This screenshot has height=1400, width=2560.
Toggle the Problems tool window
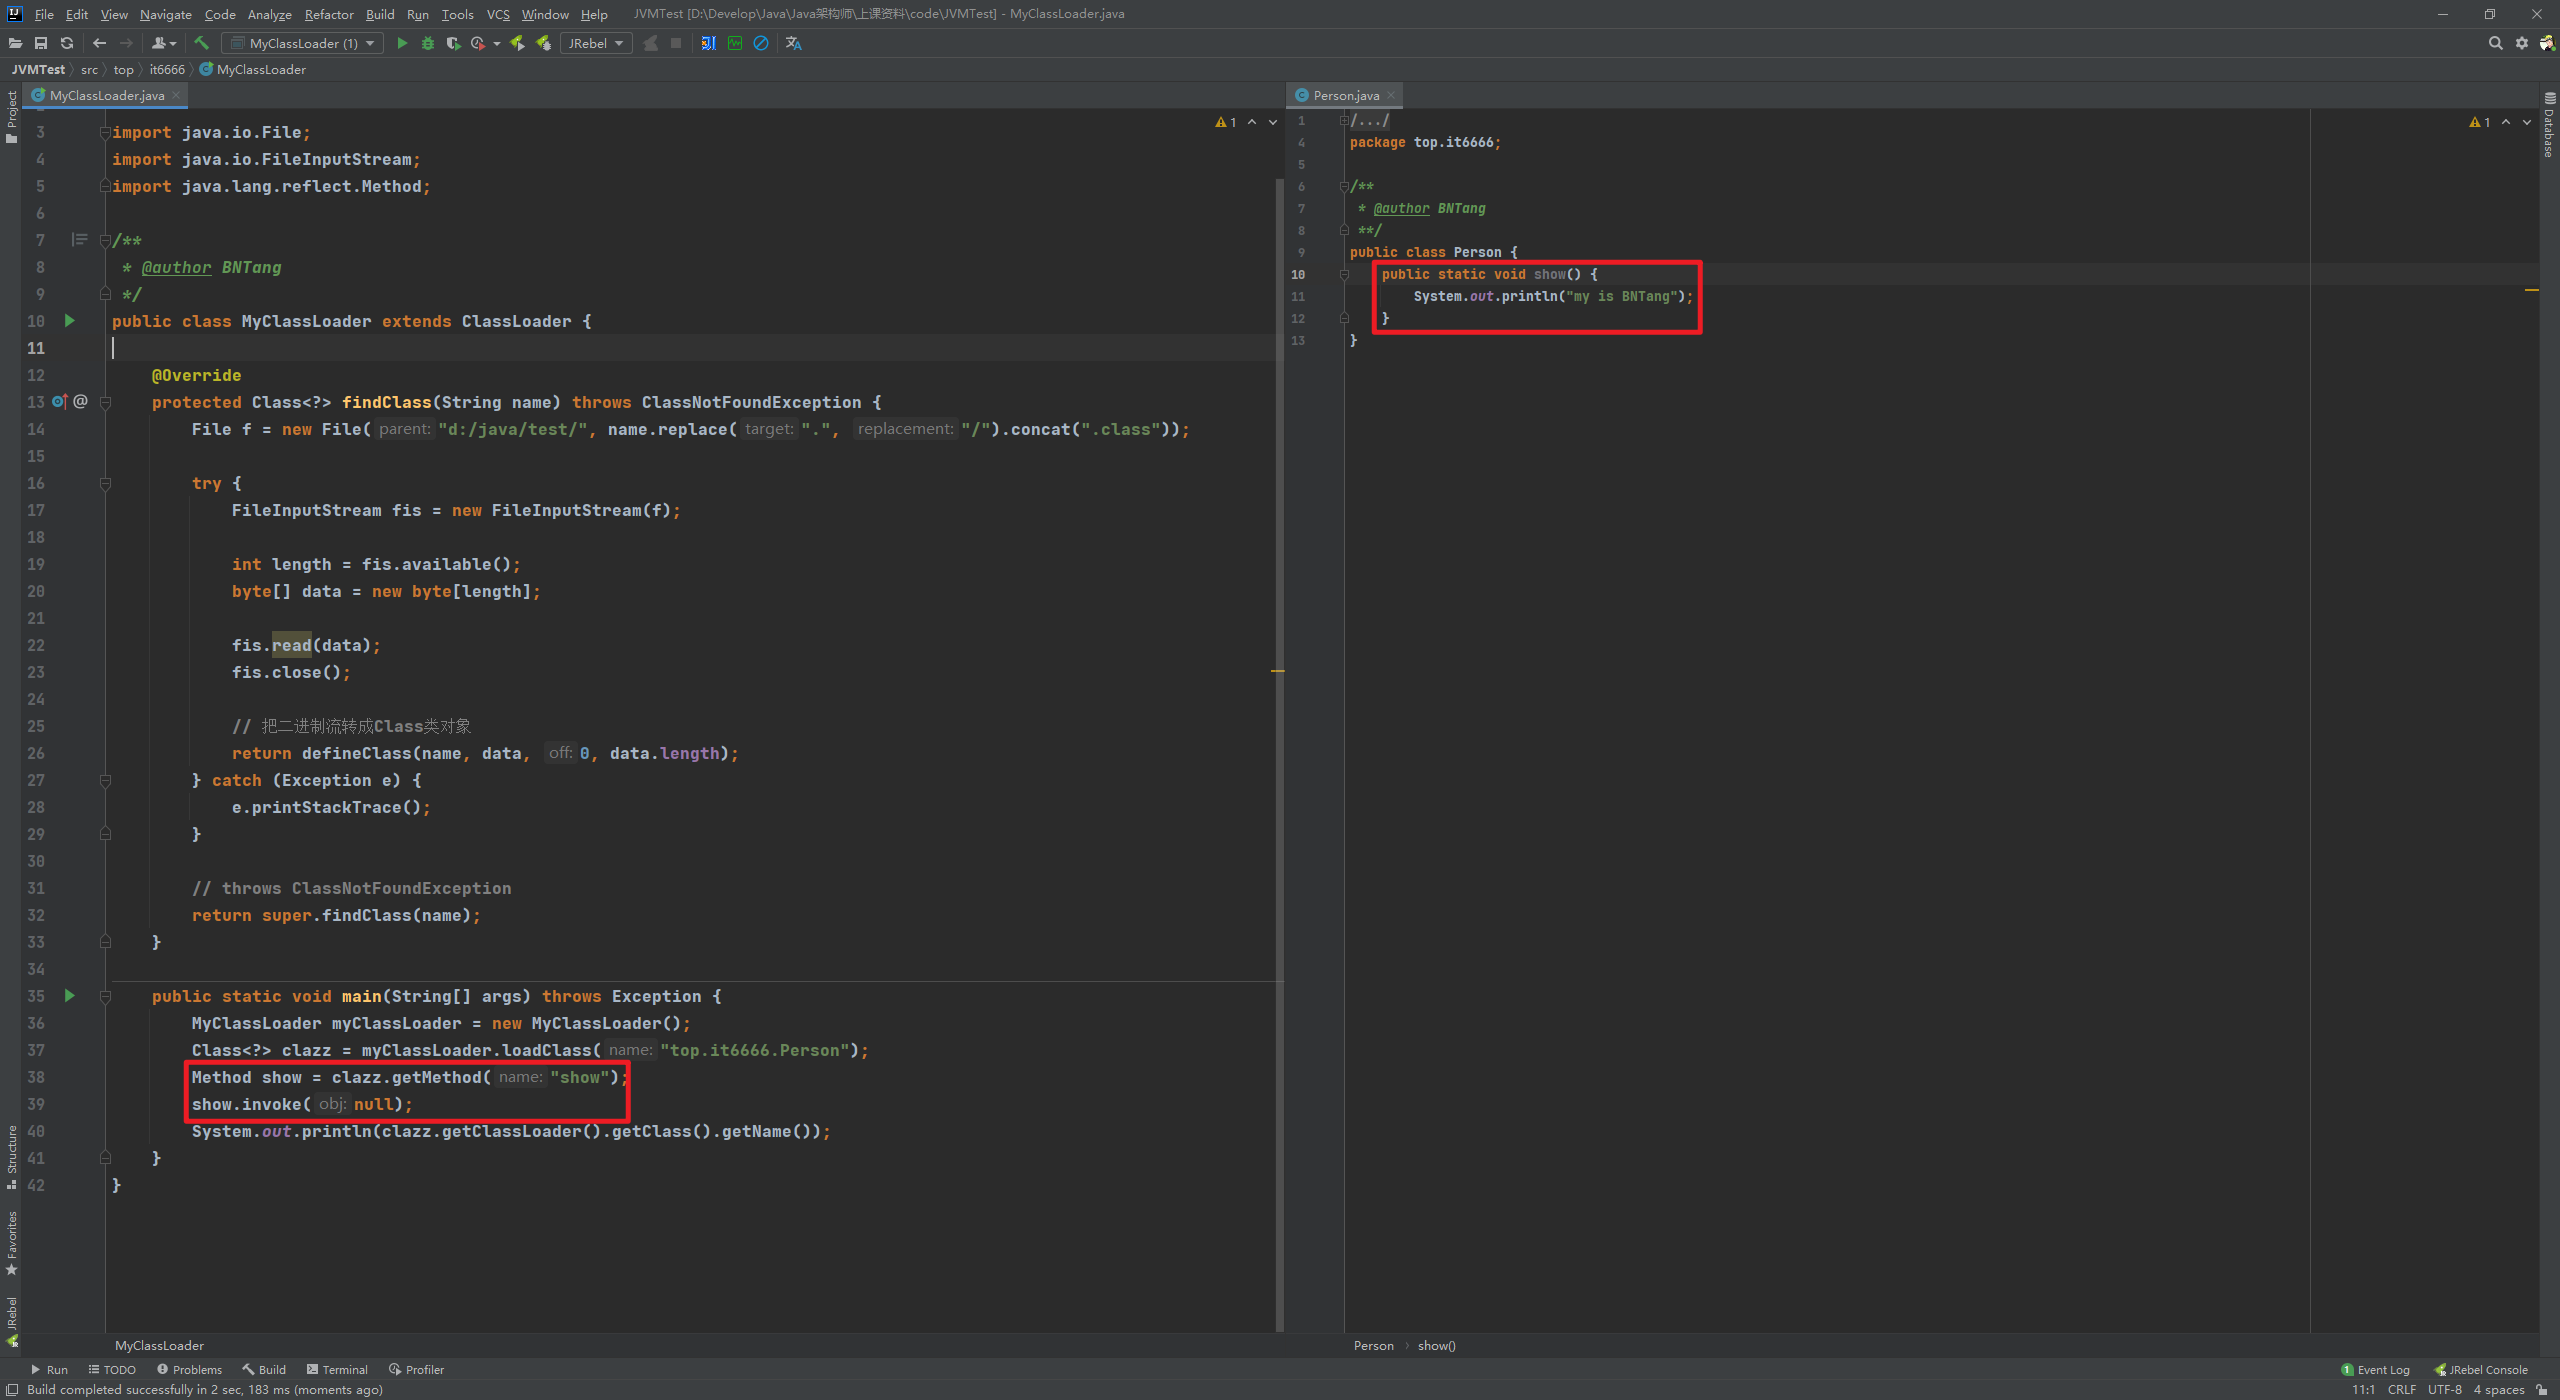(x=189, y=1370)
